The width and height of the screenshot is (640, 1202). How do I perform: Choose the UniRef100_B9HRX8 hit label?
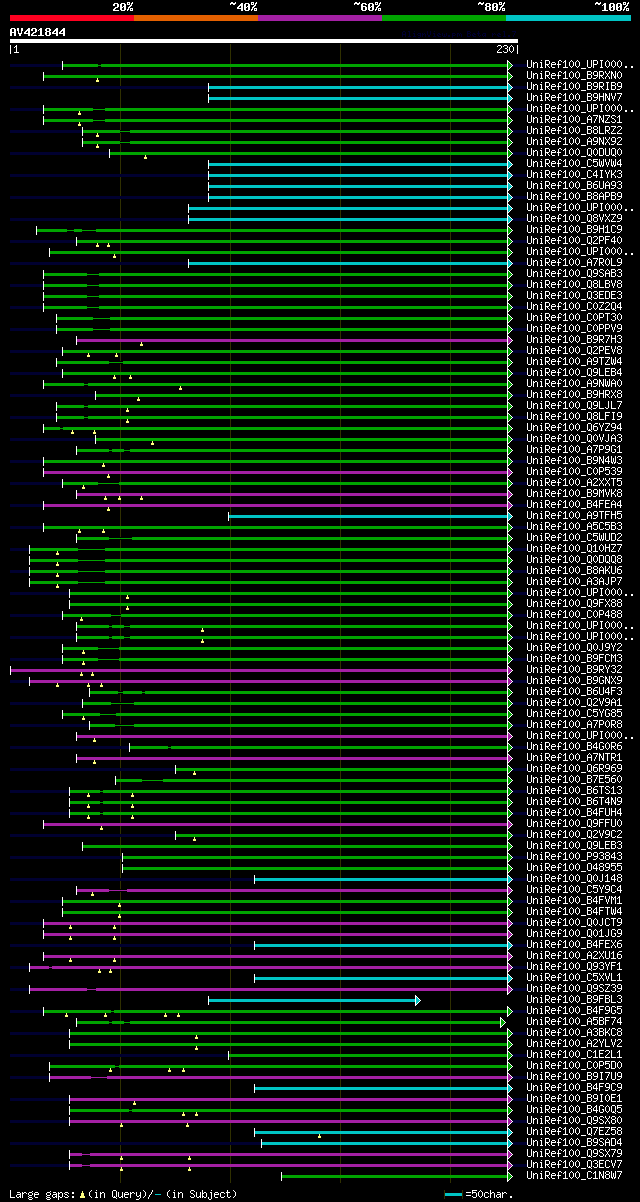click(575, 394)
